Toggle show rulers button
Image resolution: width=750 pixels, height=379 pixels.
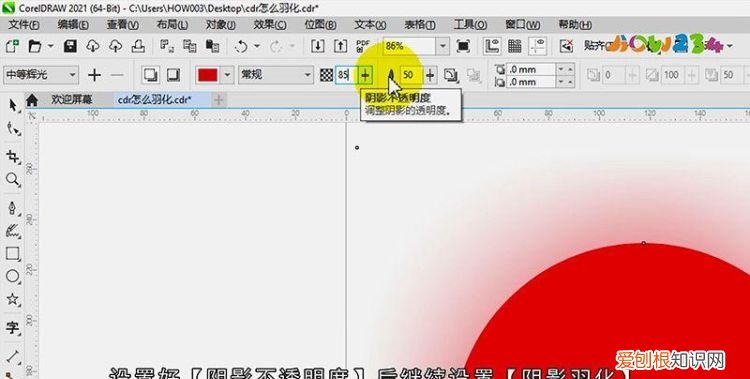pos(492,46)
